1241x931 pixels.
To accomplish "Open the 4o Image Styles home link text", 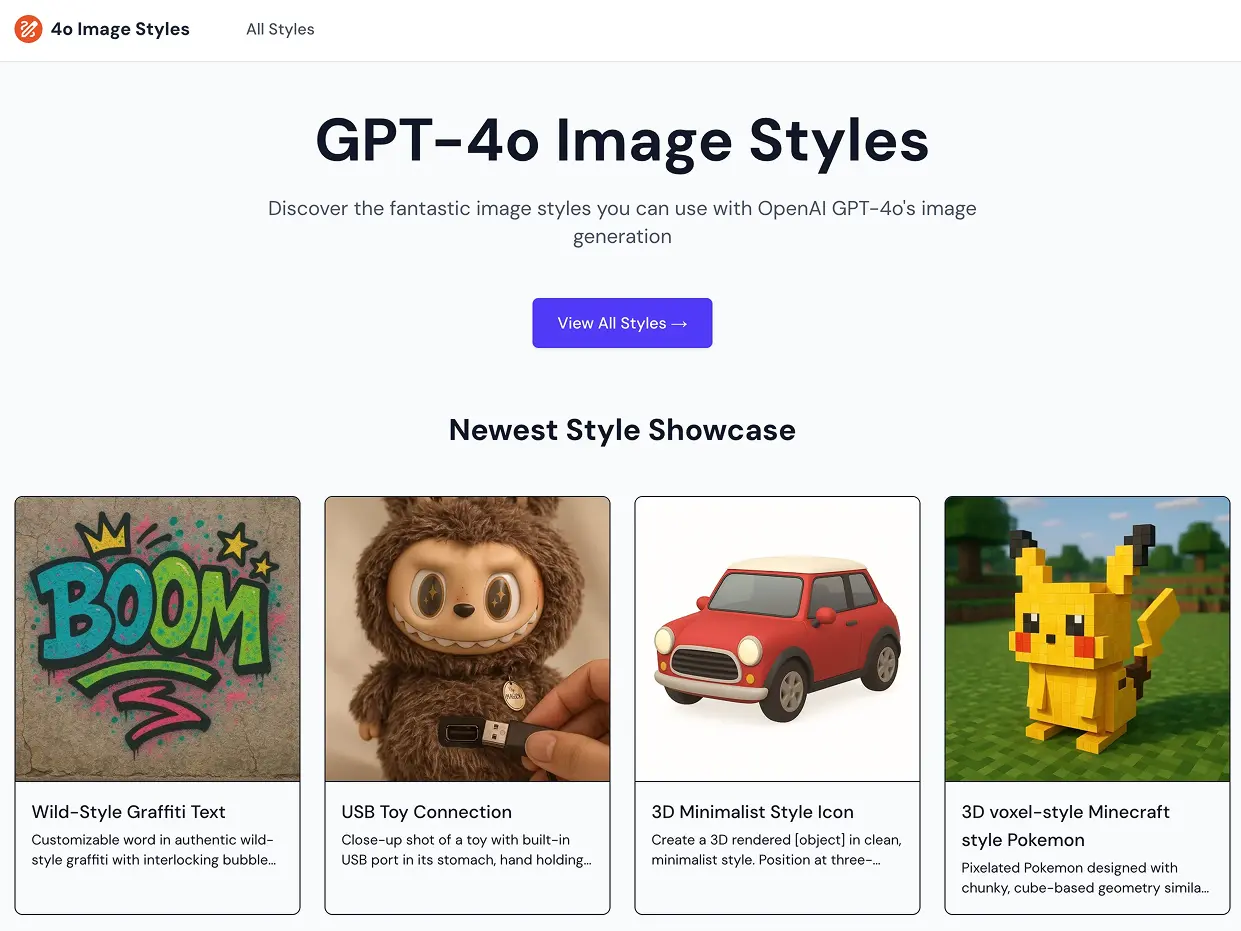I will click(120, 29).
